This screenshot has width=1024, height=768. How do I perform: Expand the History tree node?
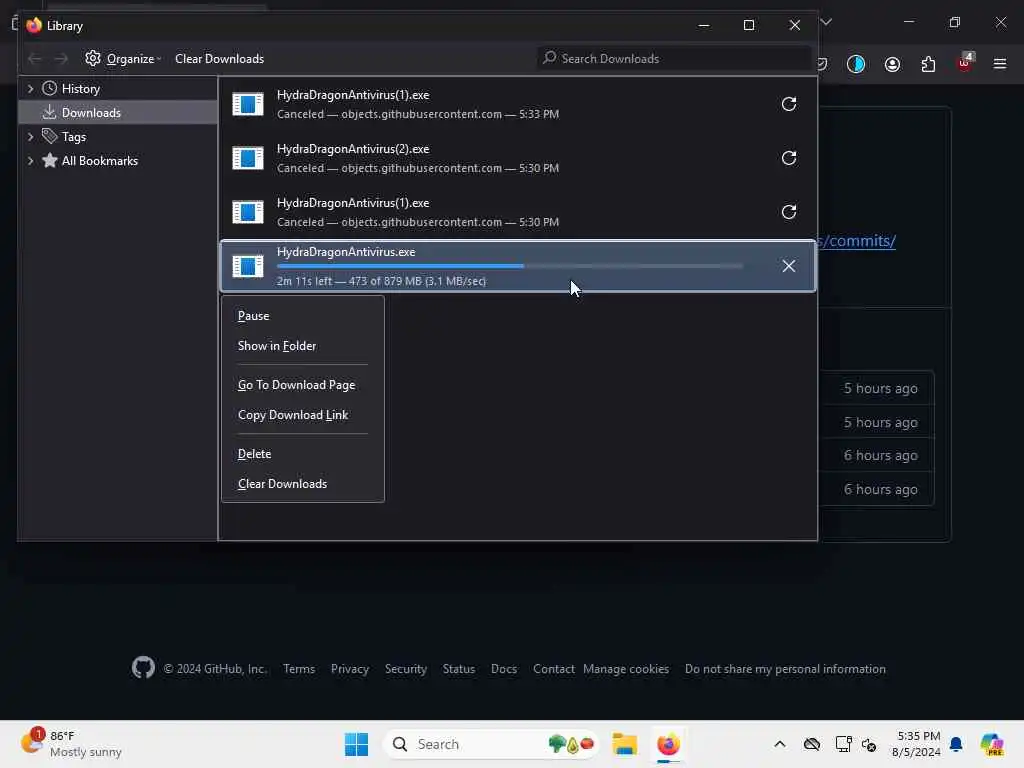(30, 88)
